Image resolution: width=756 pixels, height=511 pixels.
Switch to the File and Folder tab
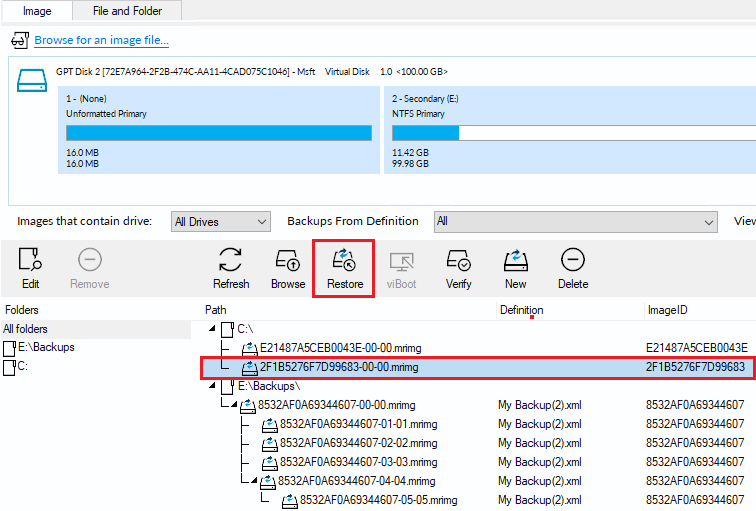click(129, 10)
